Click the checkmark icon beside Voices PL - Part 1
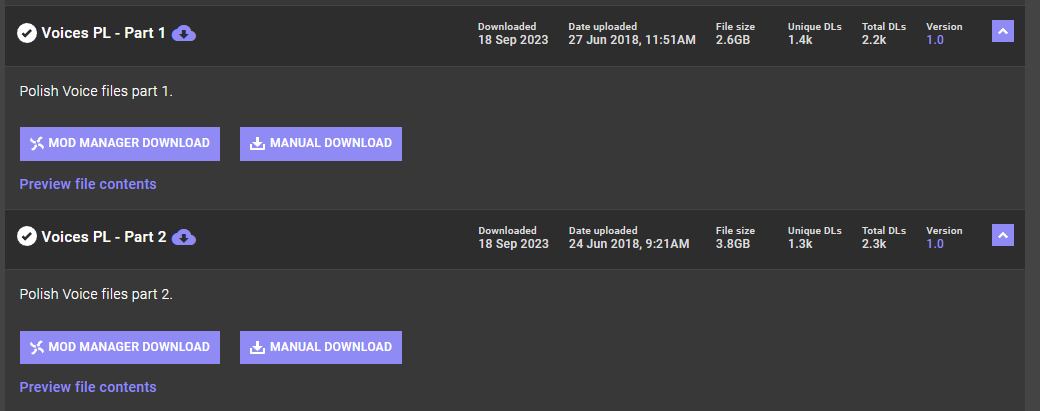Viewport: 1040px width, 411px height. pos(27,32)
